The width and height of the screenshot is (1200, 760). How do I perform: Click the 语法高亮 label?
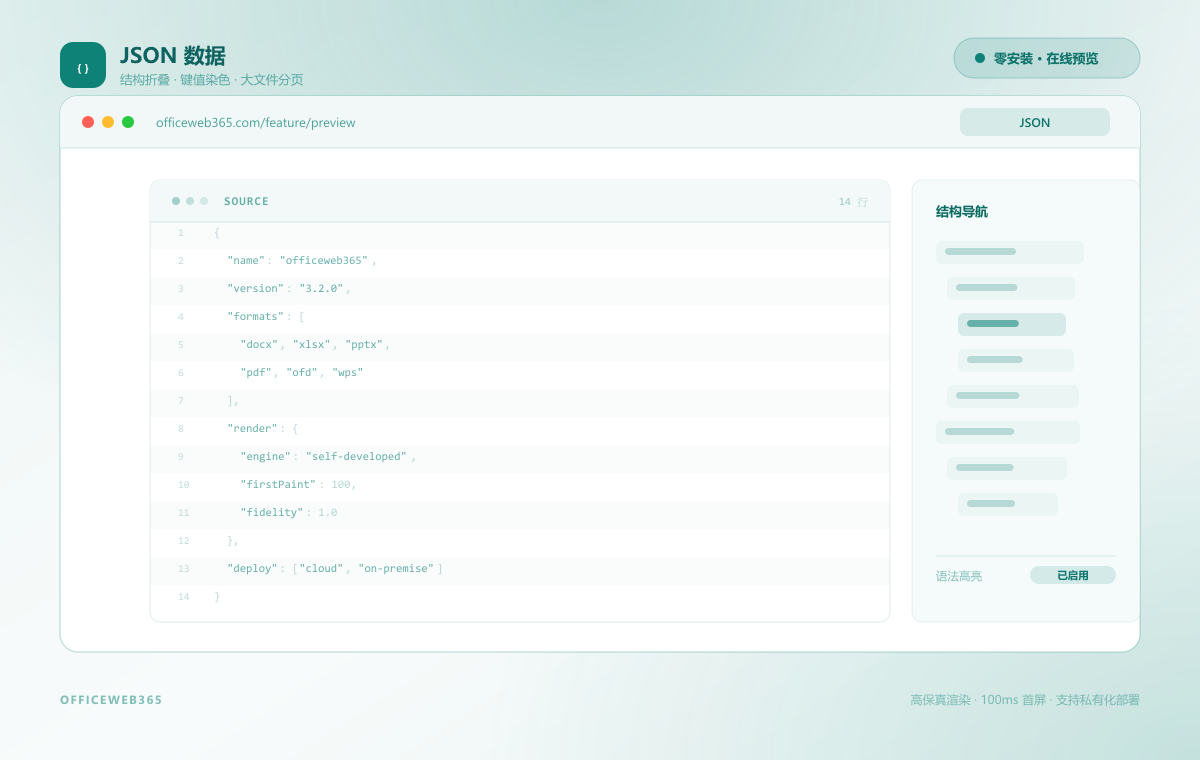coord(959,576)
